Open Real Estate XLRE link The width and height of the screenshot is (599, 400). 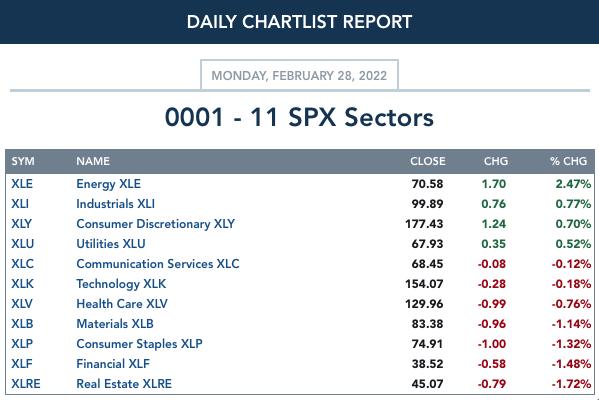[x=124, y=384]
